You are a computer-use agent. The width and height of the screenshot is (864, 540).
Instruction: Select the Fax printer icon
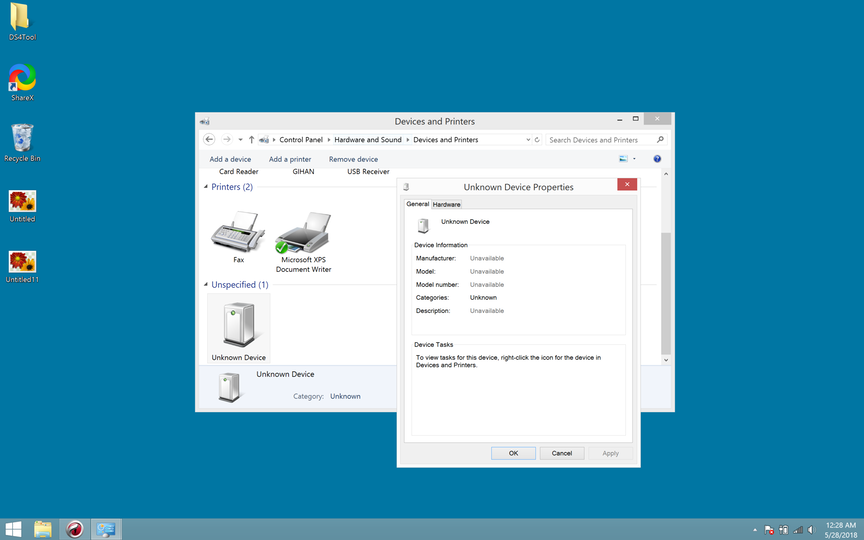click(x=238, y=232)
